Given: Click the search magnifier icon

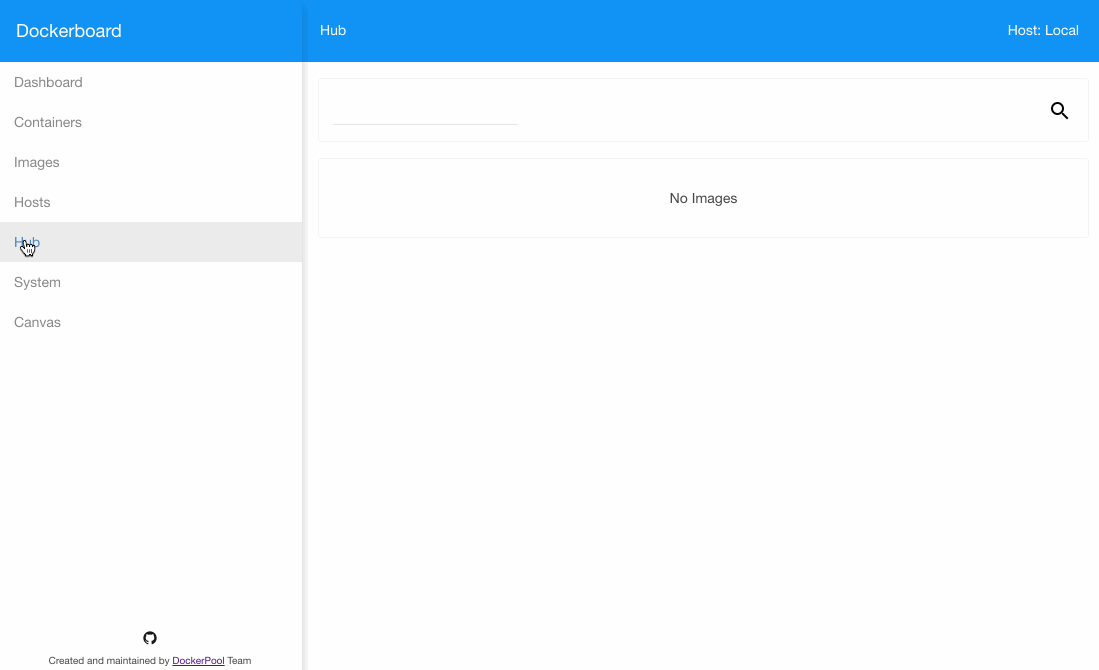Looking at the screenshot, I should 1059,110.
